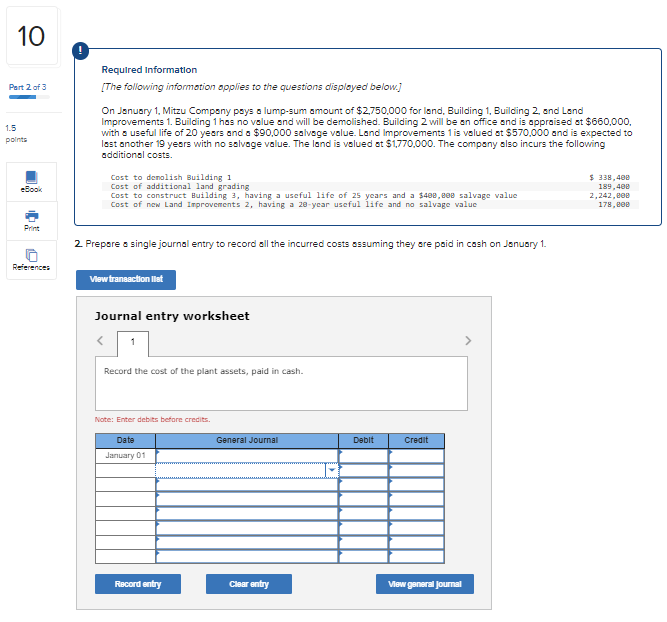Click the Print icon
This screenshot has height=622, width=667.
tap(31, 216)
